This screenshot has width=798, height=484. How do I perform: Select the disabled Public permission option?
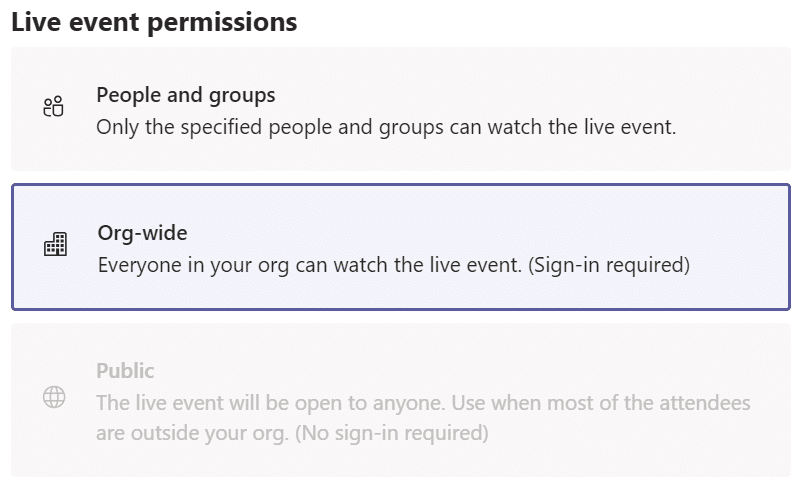pos(401,401)
